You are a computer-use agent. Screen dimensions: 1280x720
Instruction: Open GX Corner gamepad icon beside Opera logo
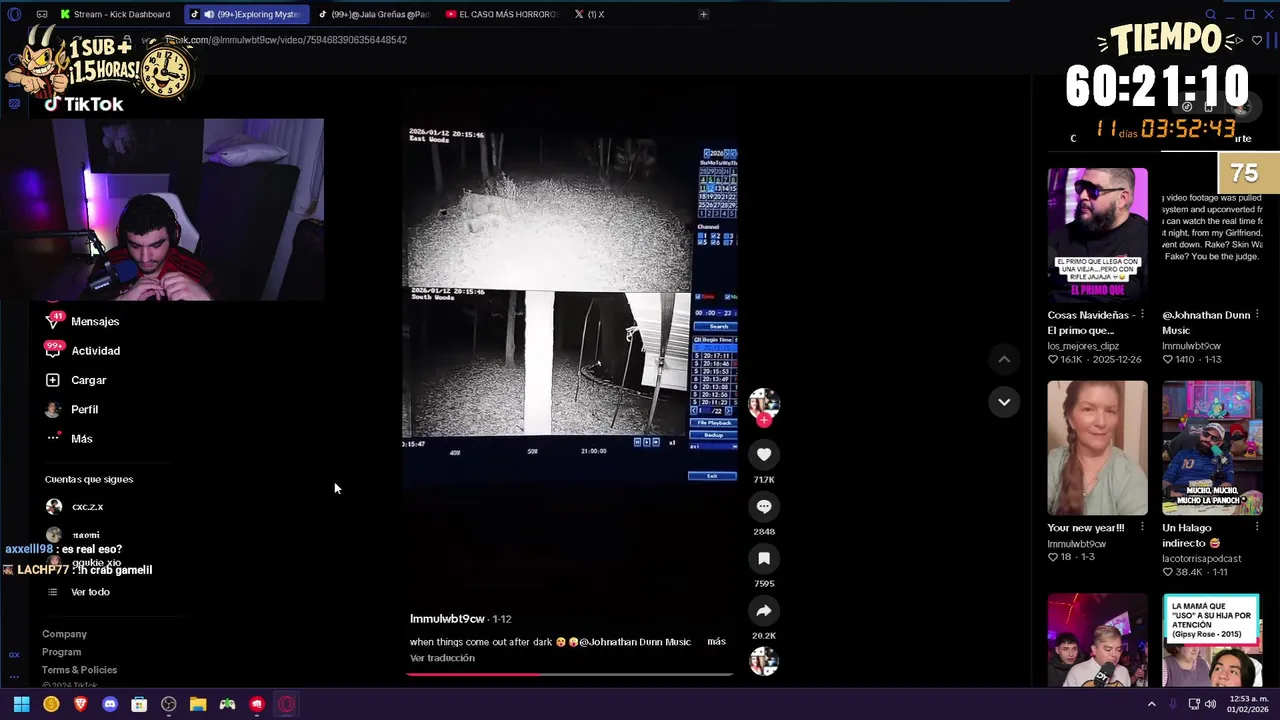[41, 14]
